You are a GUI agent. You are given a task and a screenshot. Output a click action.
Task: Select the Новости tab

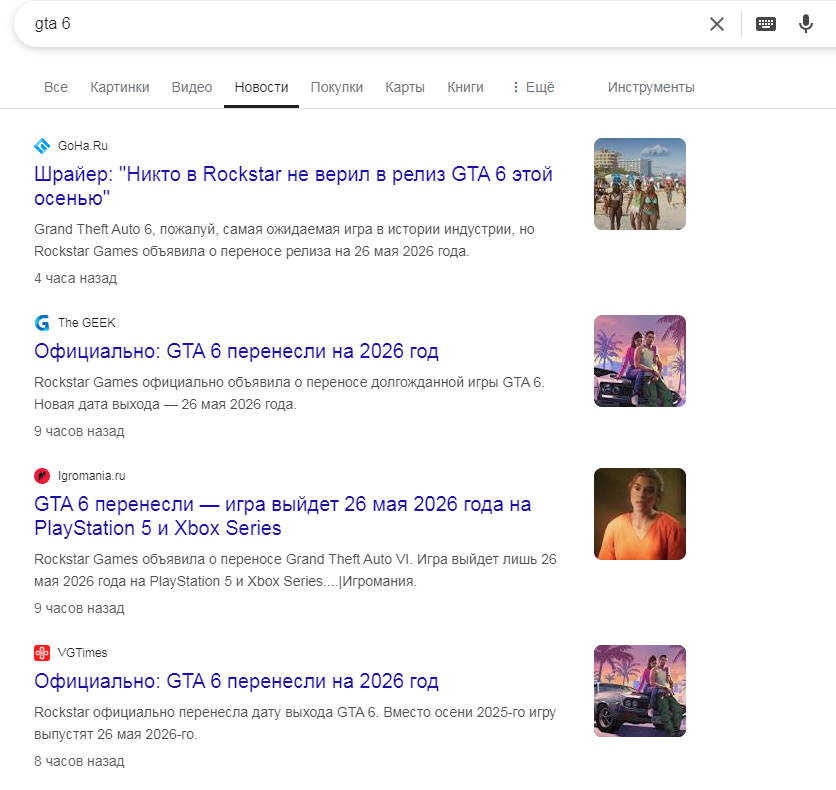click(x=261, y=87)
